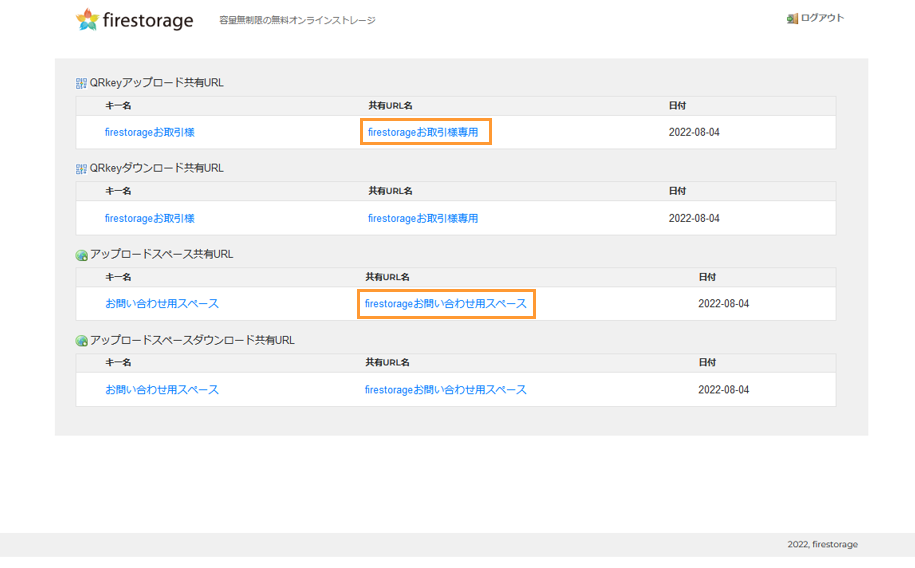915x568 pixels.
Task: Open firestorageお取引様 key in QRkeyアップロード table
Action: pos(149,133)
